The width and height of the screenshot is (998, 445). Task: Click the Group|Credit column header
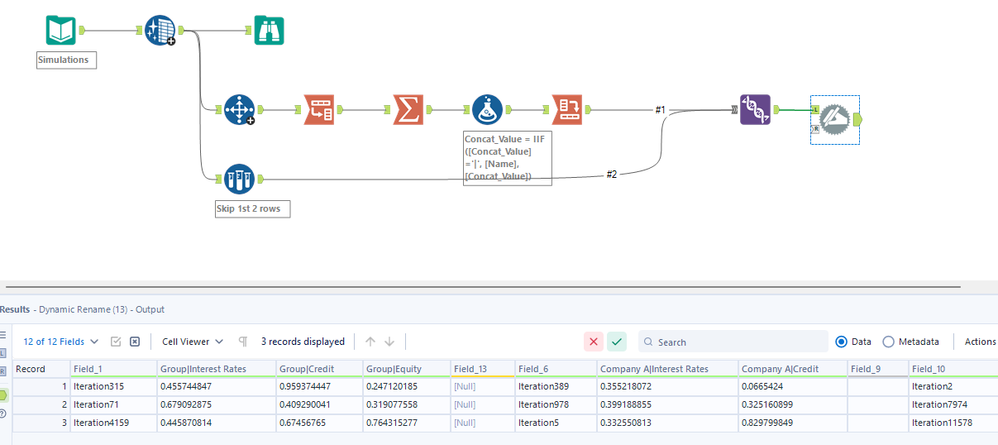(x=318, y=369)
